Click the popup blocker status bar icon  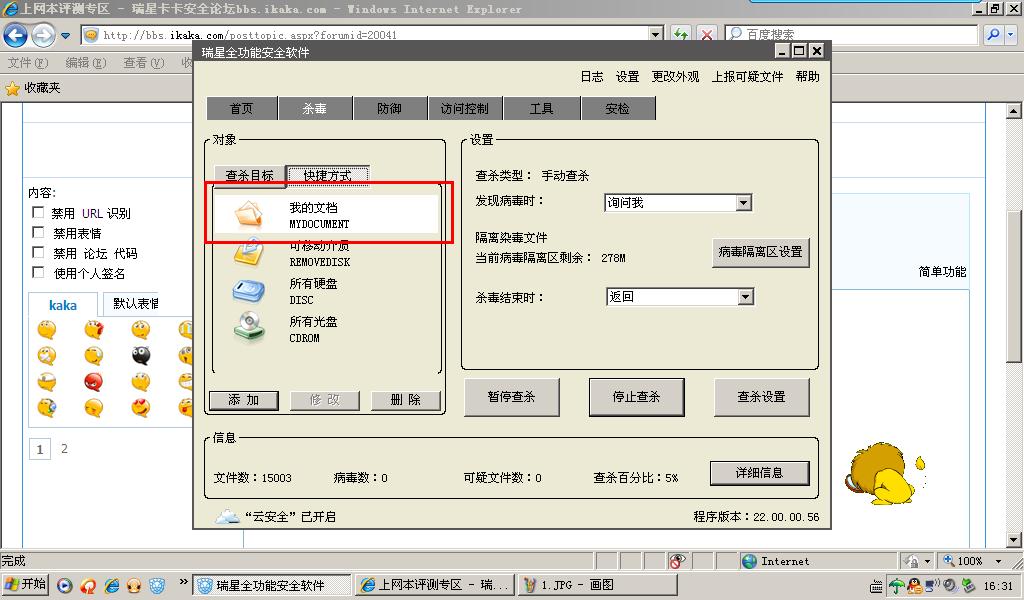click(x=677, y=561)
